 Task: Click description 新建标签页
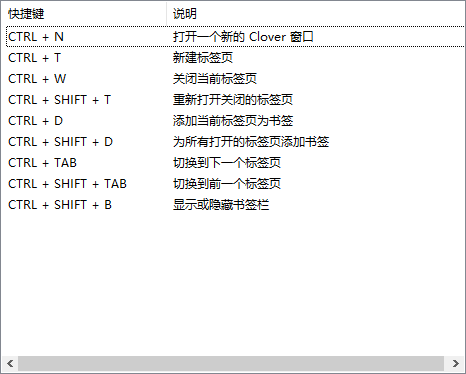(203, 58)
